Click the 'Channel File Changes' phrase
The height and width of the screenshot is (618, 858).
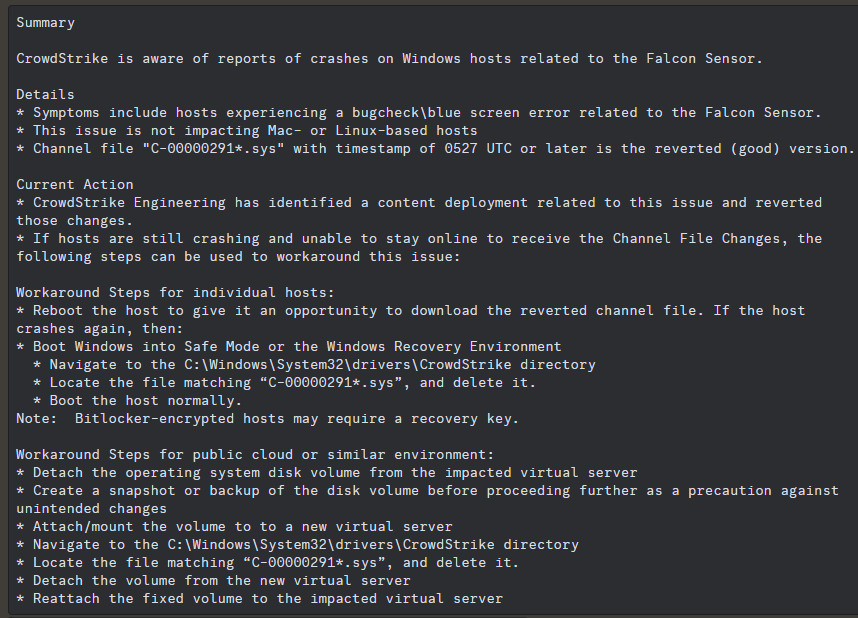pos(696,239)
